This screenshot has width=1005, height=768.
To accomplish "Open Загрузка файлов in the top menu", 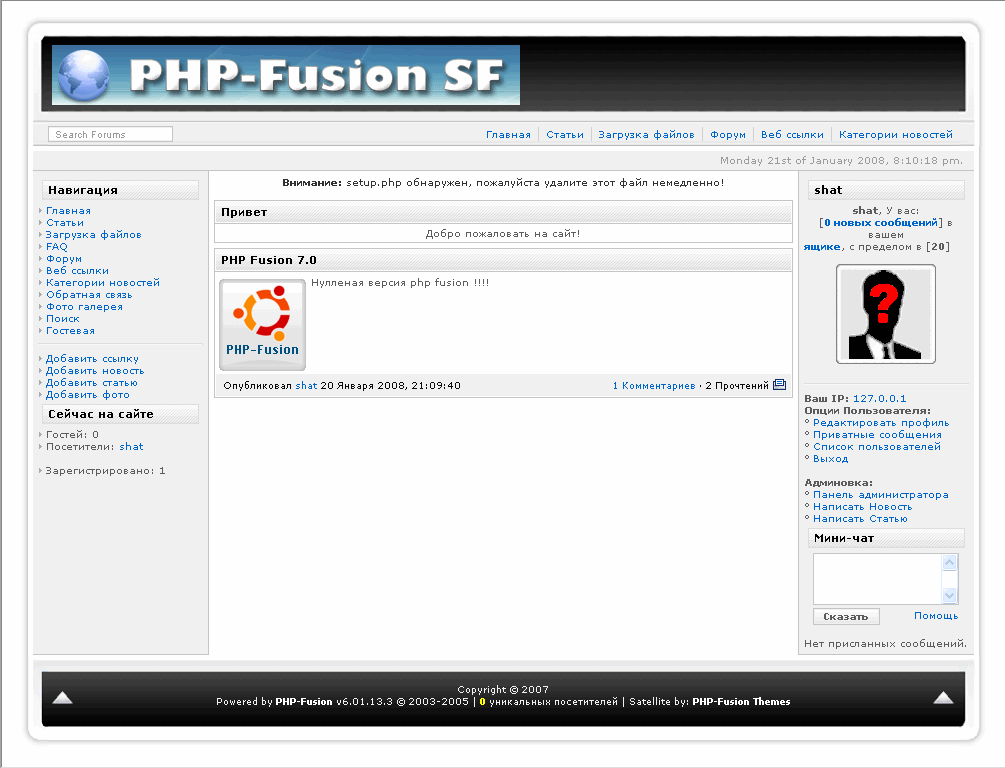I will tap(646, 135).
